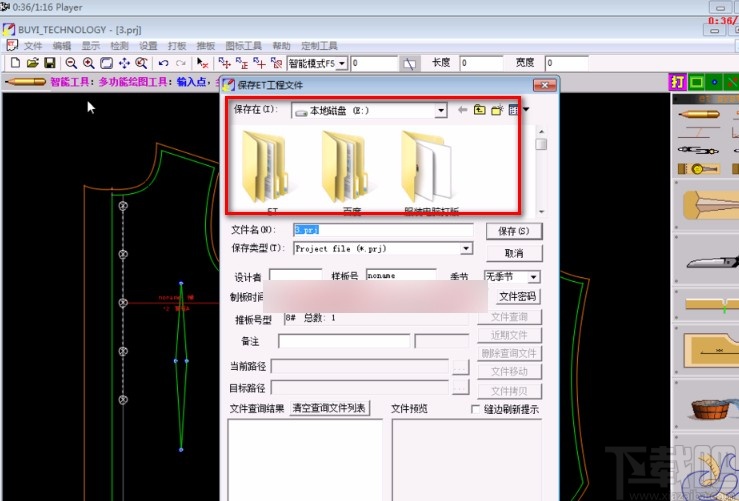Click the Create new folder icon
This screenshot has height=501, width=739.
pyautogui.click(x=497, y=110)
